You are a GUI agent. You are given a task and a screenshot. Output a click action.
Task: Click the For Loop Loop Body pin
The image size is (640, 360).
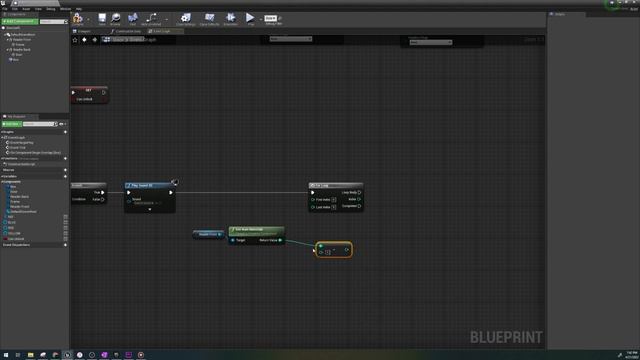pyautogui.click(x=359, y=192)
